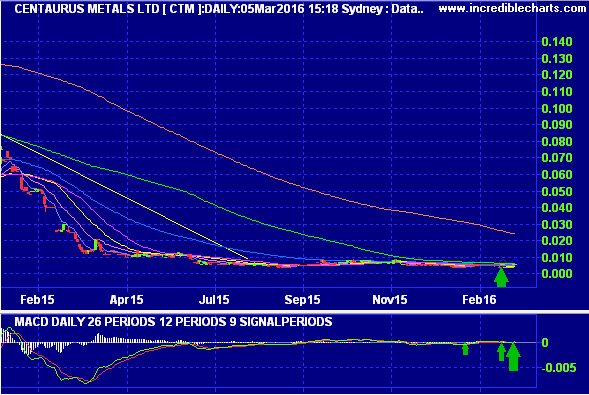Click the 0.140 price axis label
Screen dimensions: 589x395
coord(557,42)
